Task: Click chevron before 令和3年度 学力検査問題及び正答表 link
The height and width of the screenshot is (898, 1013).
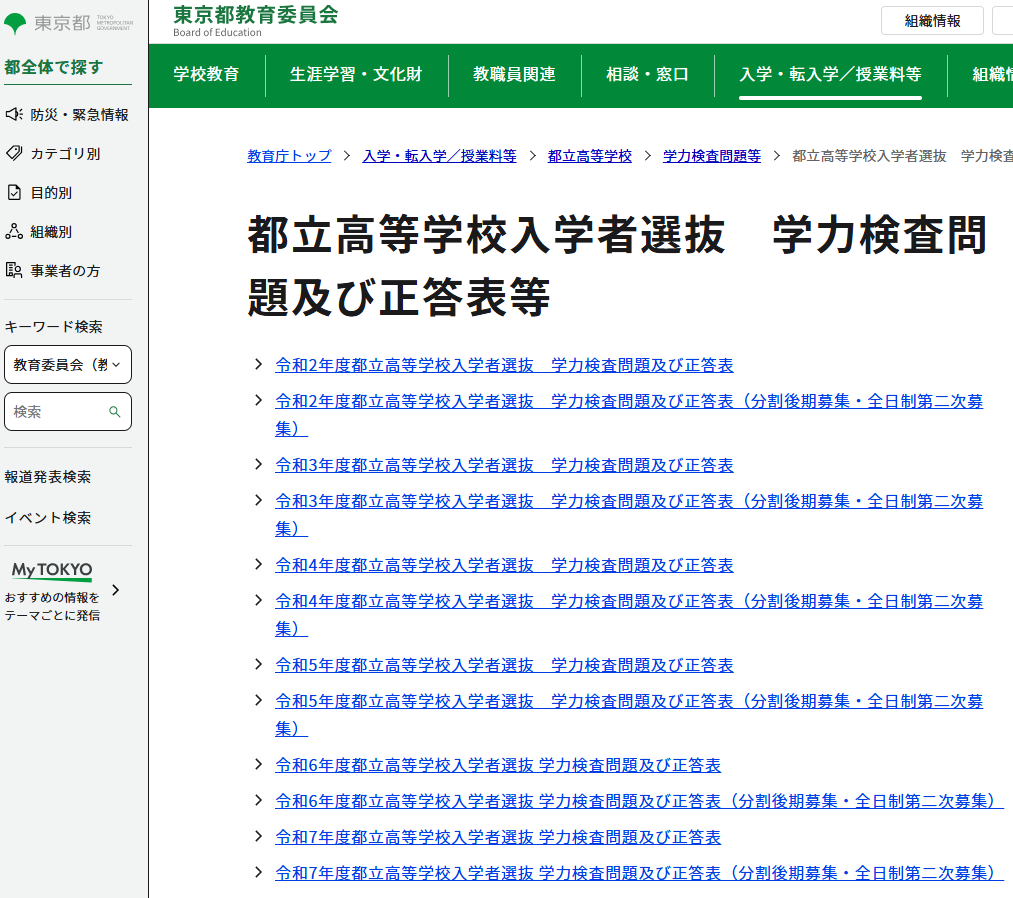Action: [258, 465]
